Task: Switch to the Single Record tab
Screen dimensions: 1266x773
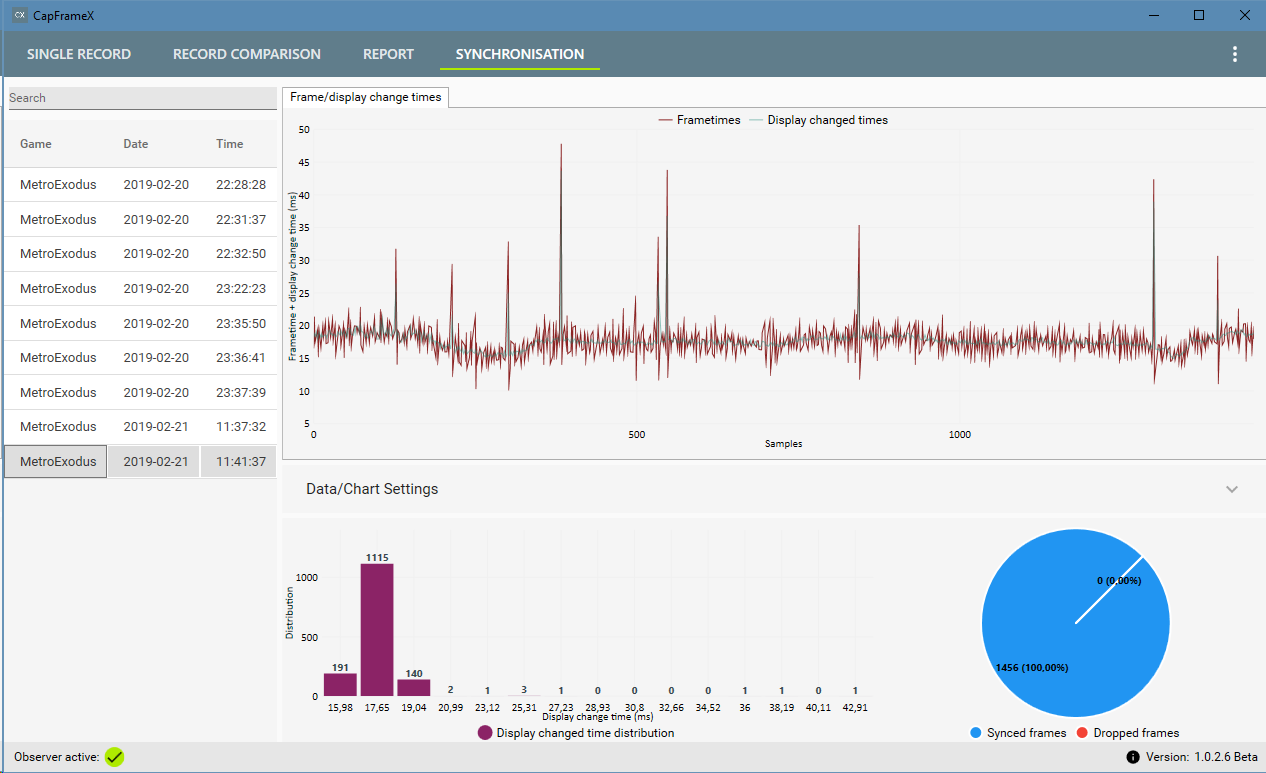Action: (79, 54)
